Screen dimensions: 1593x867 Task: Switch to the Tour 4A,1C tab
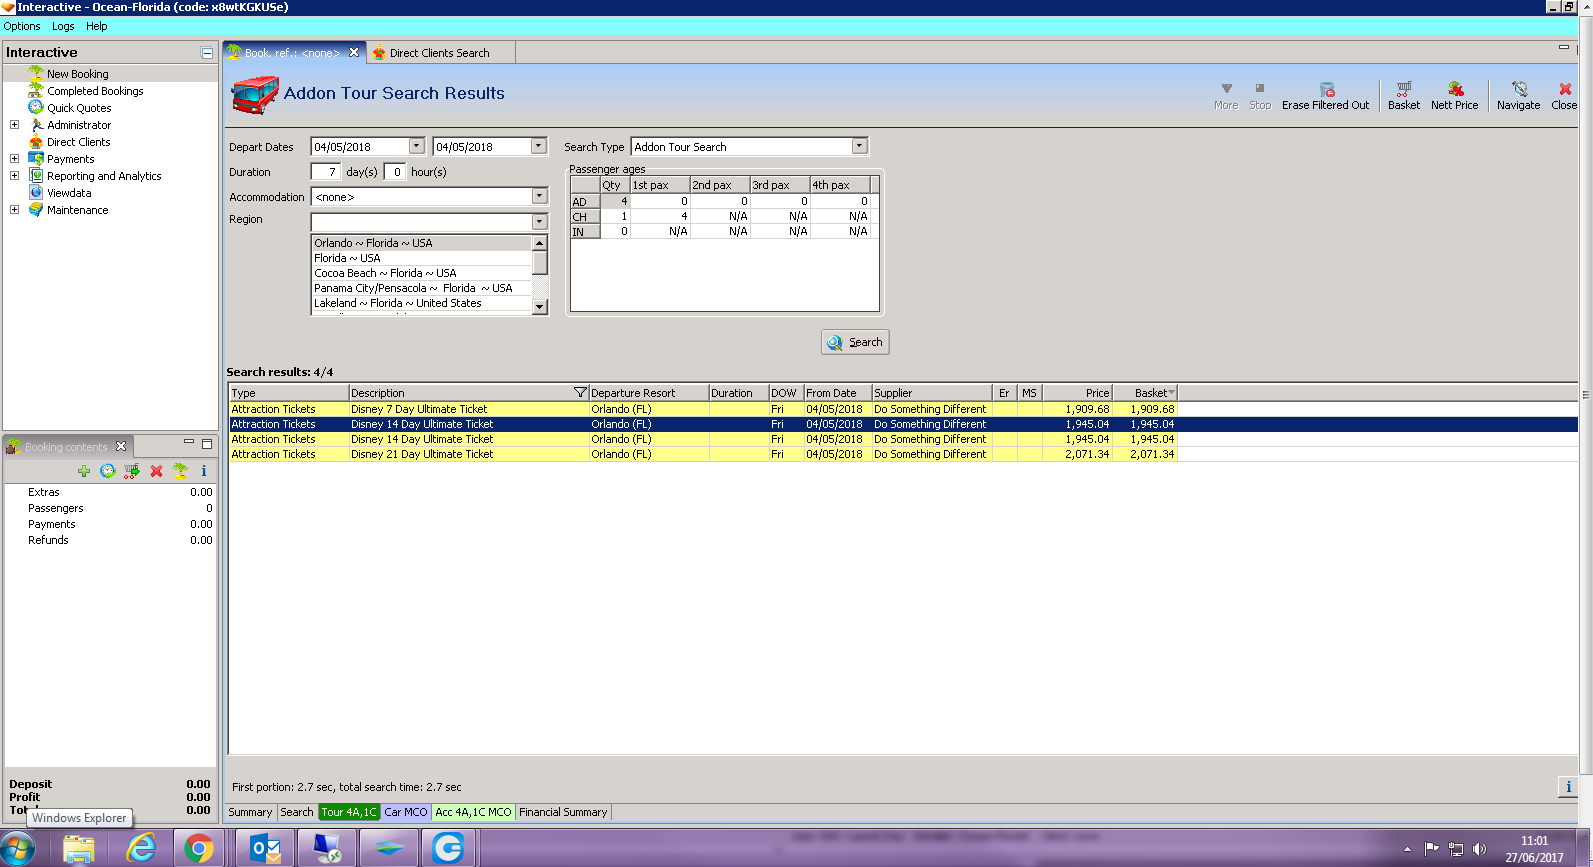click(349, 812)
